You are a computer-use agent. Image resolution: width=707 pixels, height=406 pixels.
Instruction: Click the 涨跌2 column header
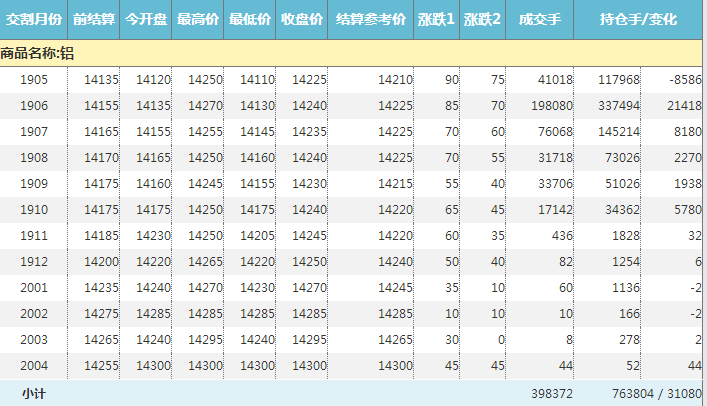click(483, 19)
